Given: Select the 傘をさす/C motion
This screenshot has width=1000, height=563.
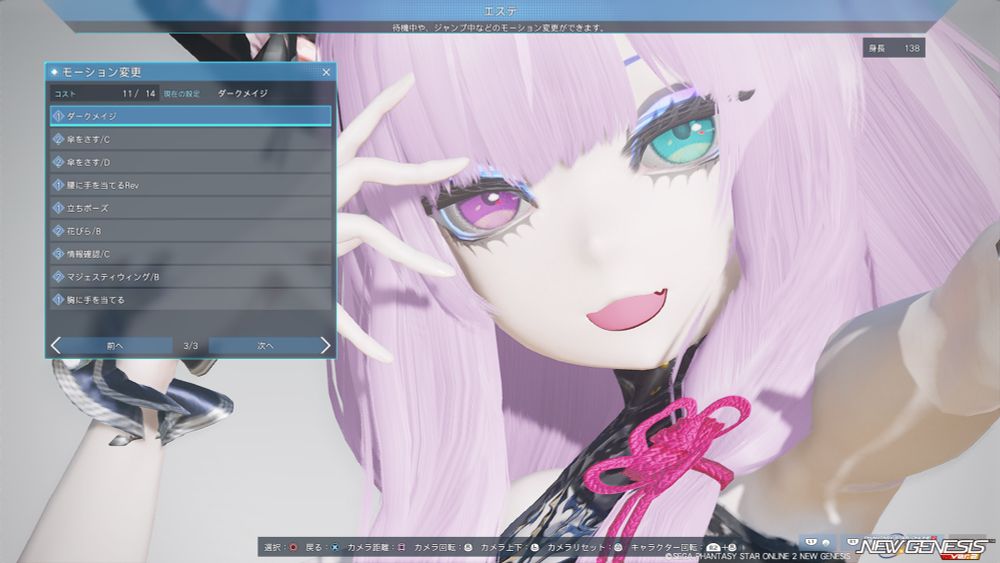Looking at the screenshot, I should coord(191,139).
